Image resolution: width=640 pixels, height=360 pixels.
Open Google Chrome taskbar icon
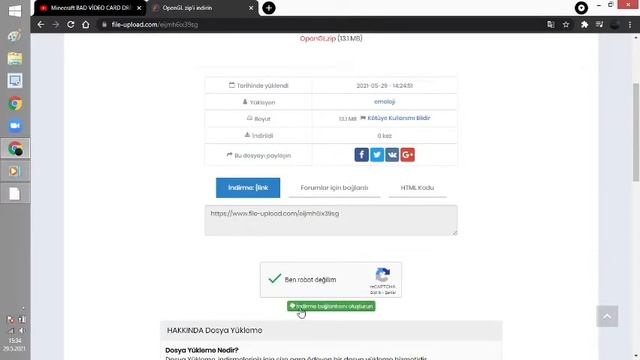click(x=15, y=104)
